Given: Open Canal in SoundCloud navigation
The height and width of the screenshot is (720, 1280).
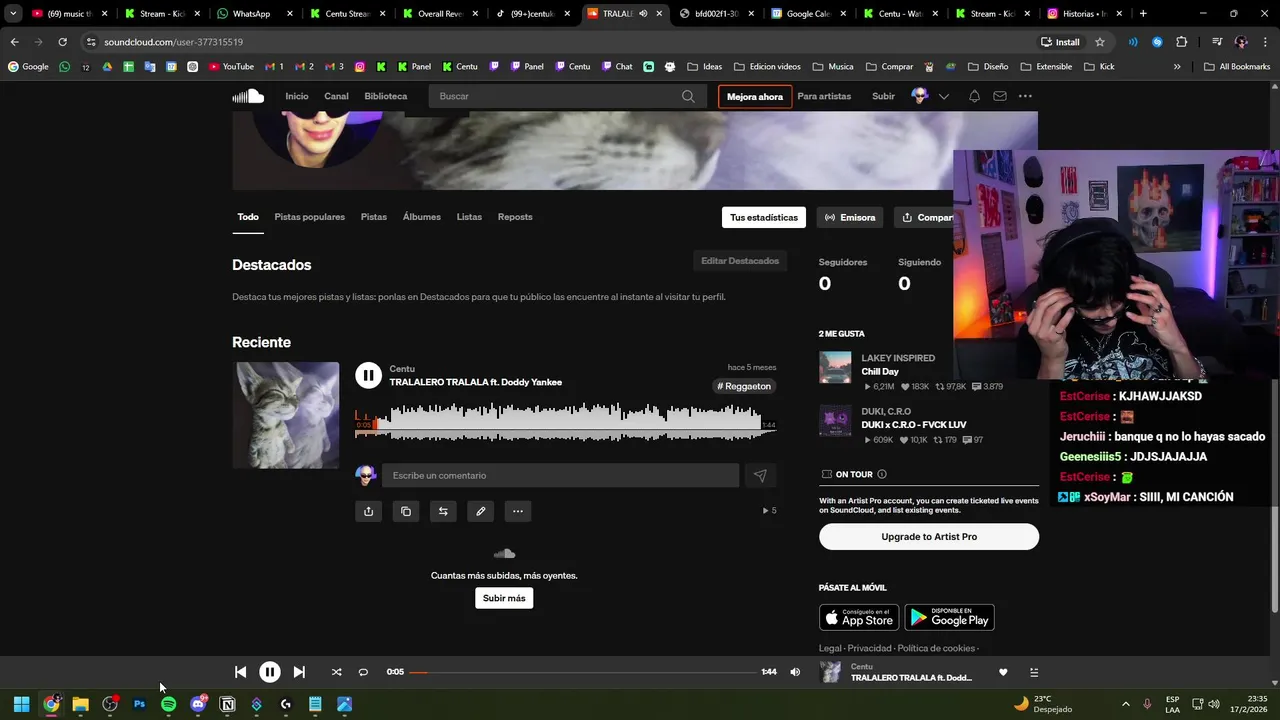Looking at the screenshot, I should click(336, 96).
